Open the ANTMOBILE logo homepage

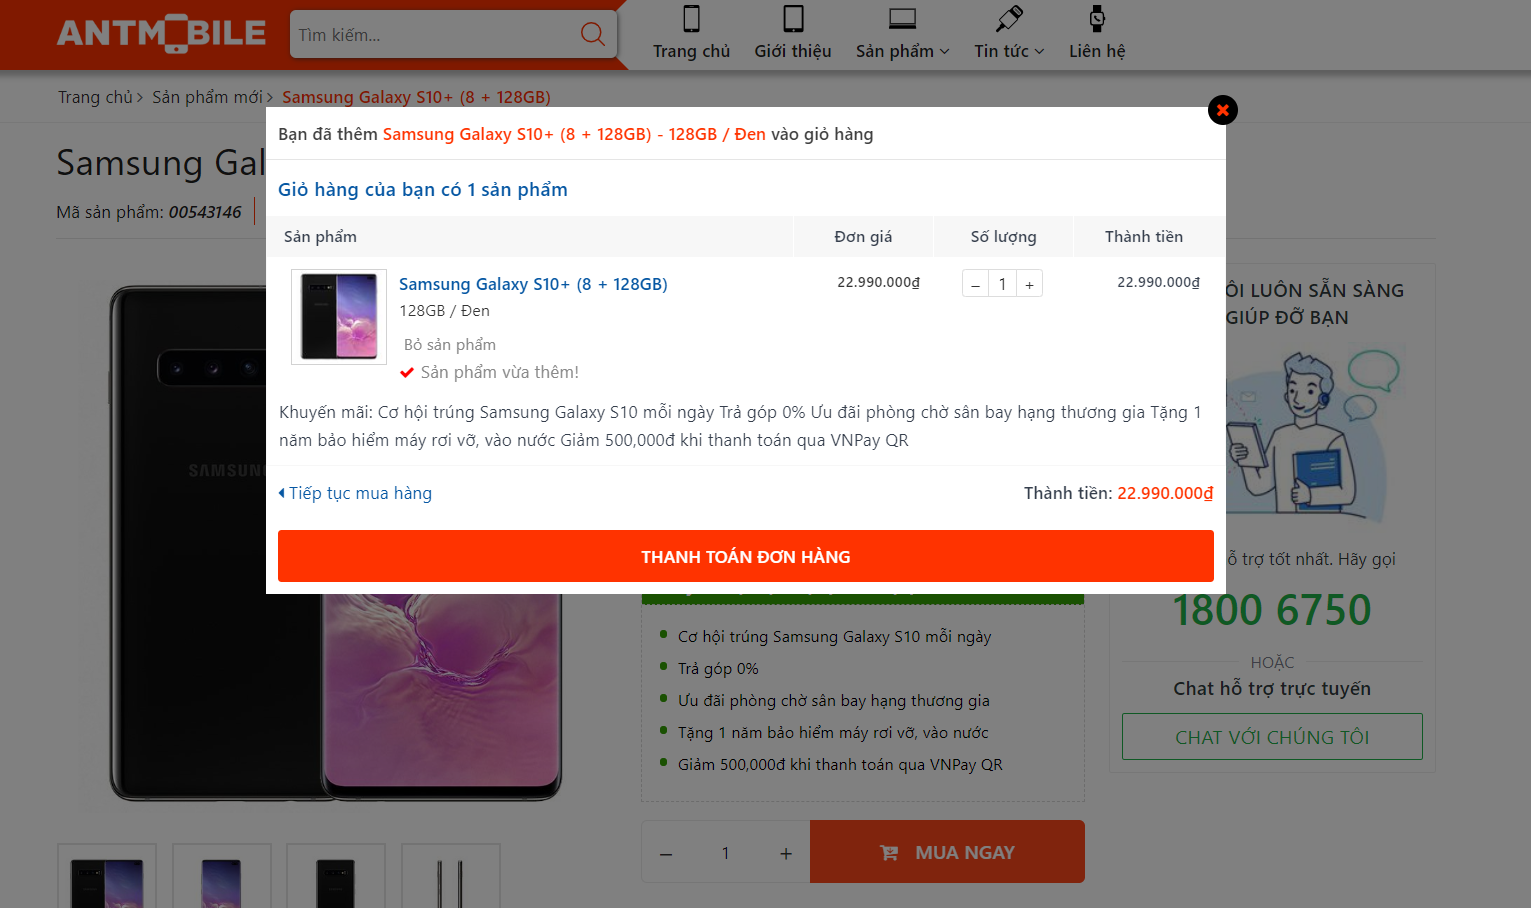(x=162, y=34)
